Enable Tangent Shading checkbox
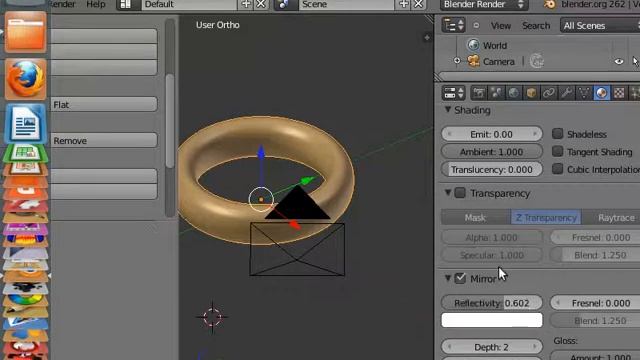Image resolution: width=640 pixels, height=360 pixels. [x=558, y=151]
